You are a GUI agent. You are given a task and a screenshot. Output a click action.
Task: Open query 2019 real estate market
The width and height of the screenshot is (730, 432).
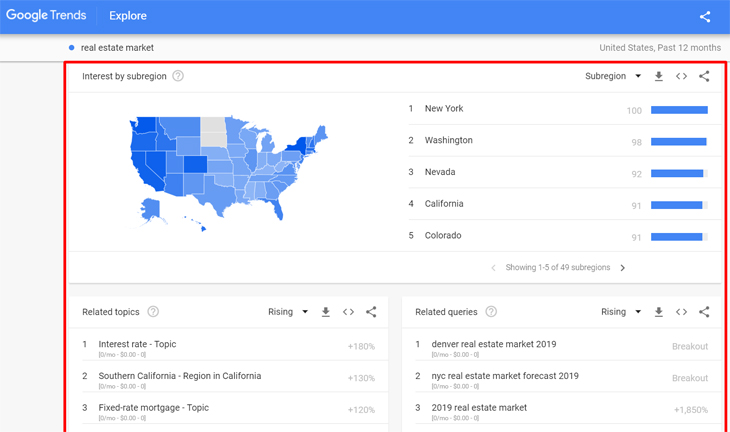479,407
